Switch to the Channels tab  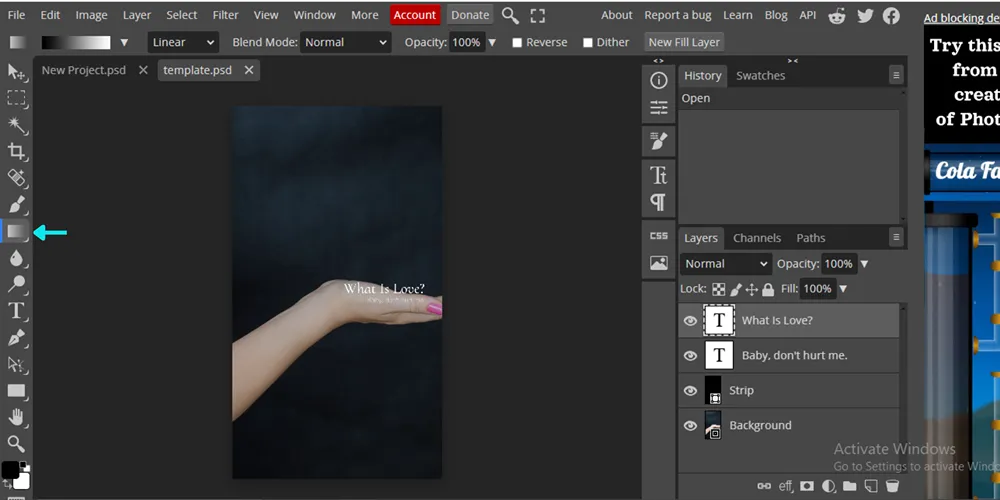(x=757, y=238)
